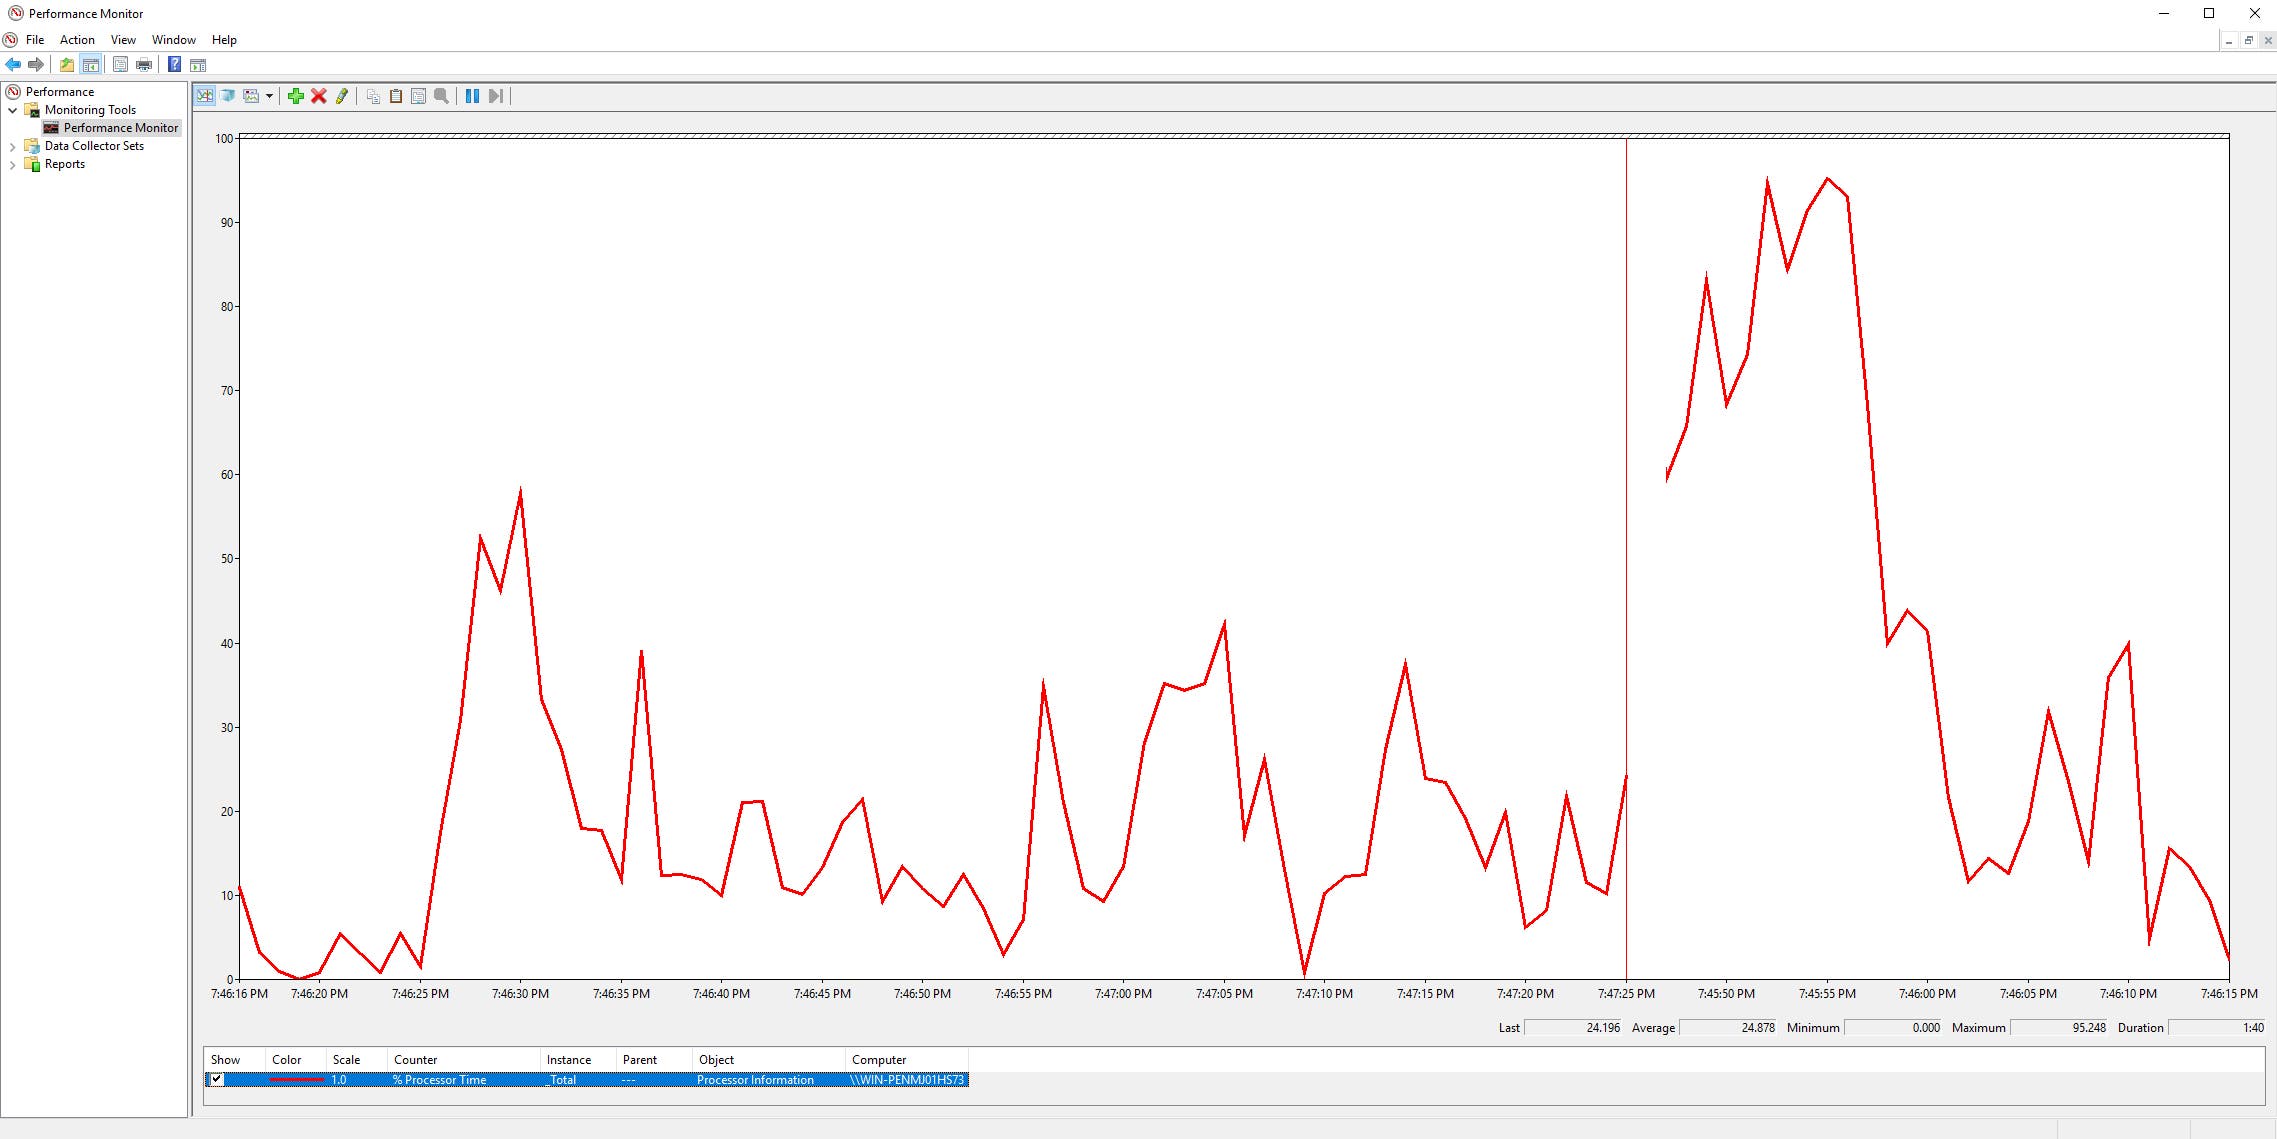Copy counter properties using the copy icon
Viewport: 2277px width, 1139px height.
click(372, 96)
